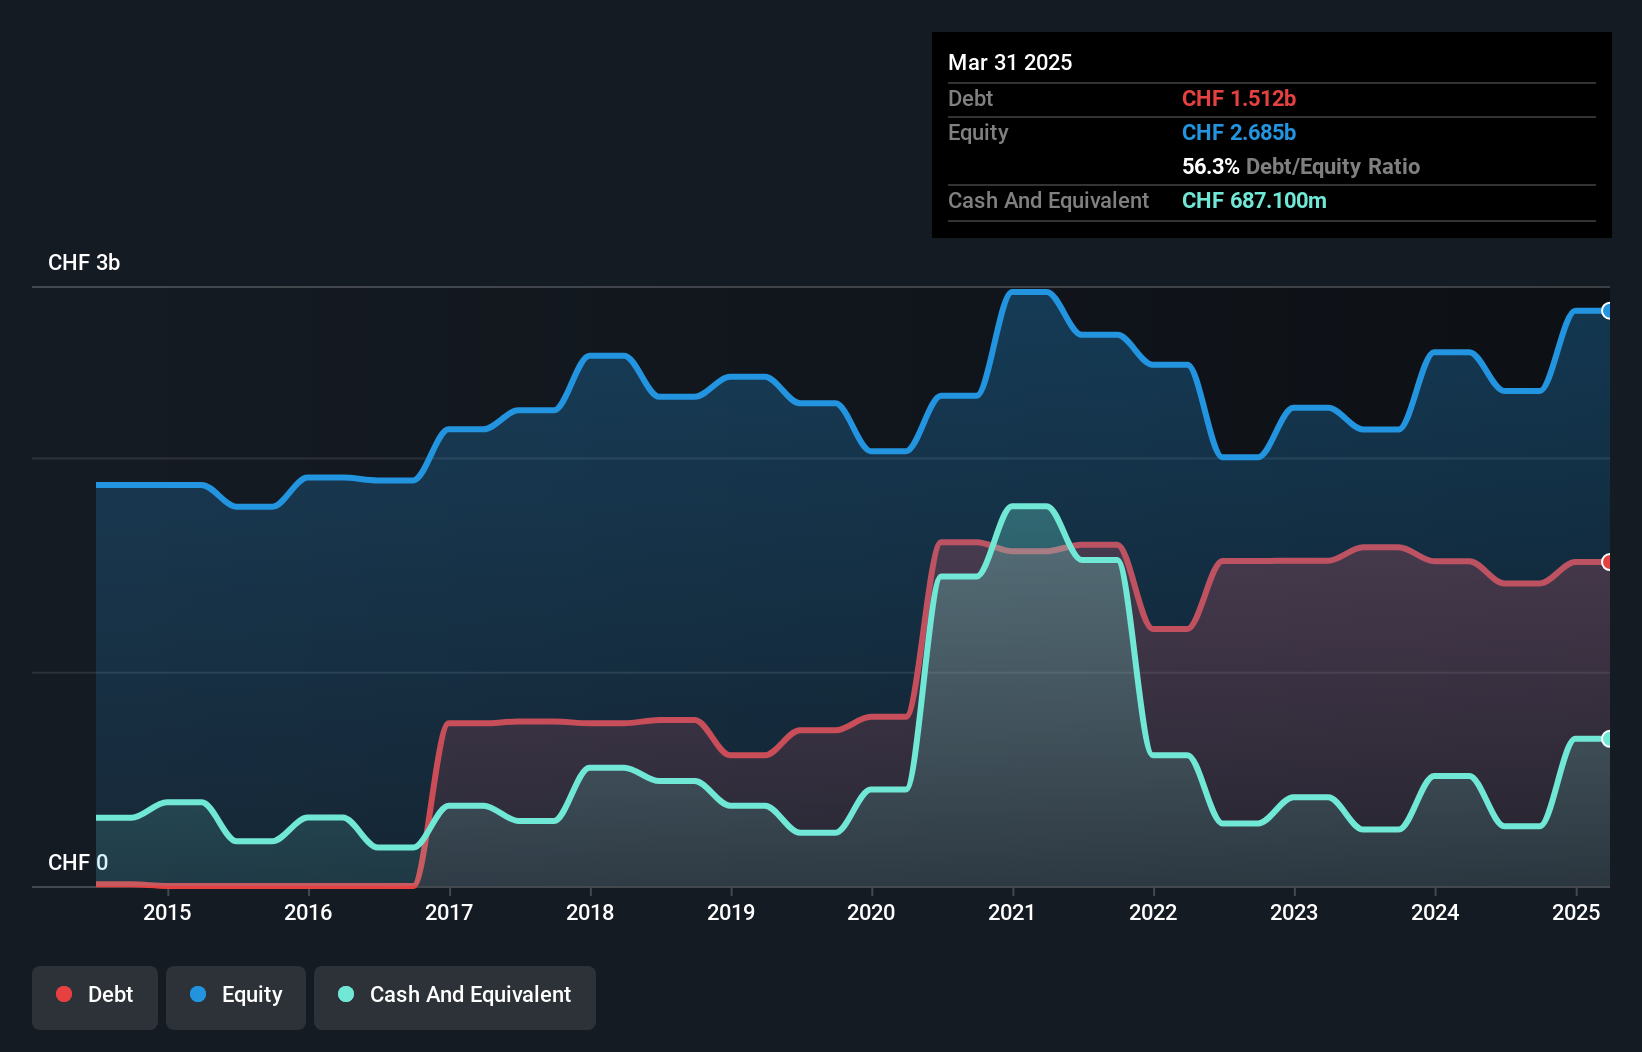Click the CHF 0 axis label
The height and width of the screenshot is (1052, 1642).
tap(78, 862)
